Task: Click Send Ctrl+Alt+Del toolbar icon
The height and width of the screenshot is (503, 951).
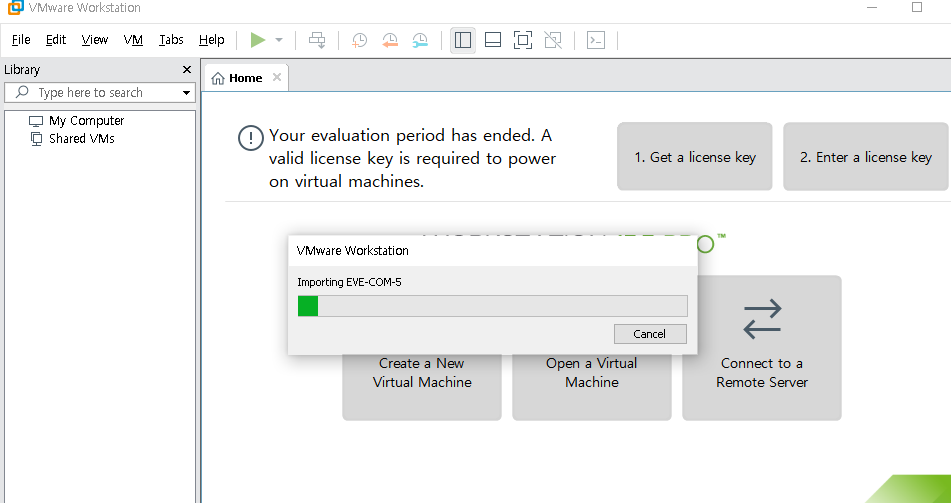Action: [317, 40]
